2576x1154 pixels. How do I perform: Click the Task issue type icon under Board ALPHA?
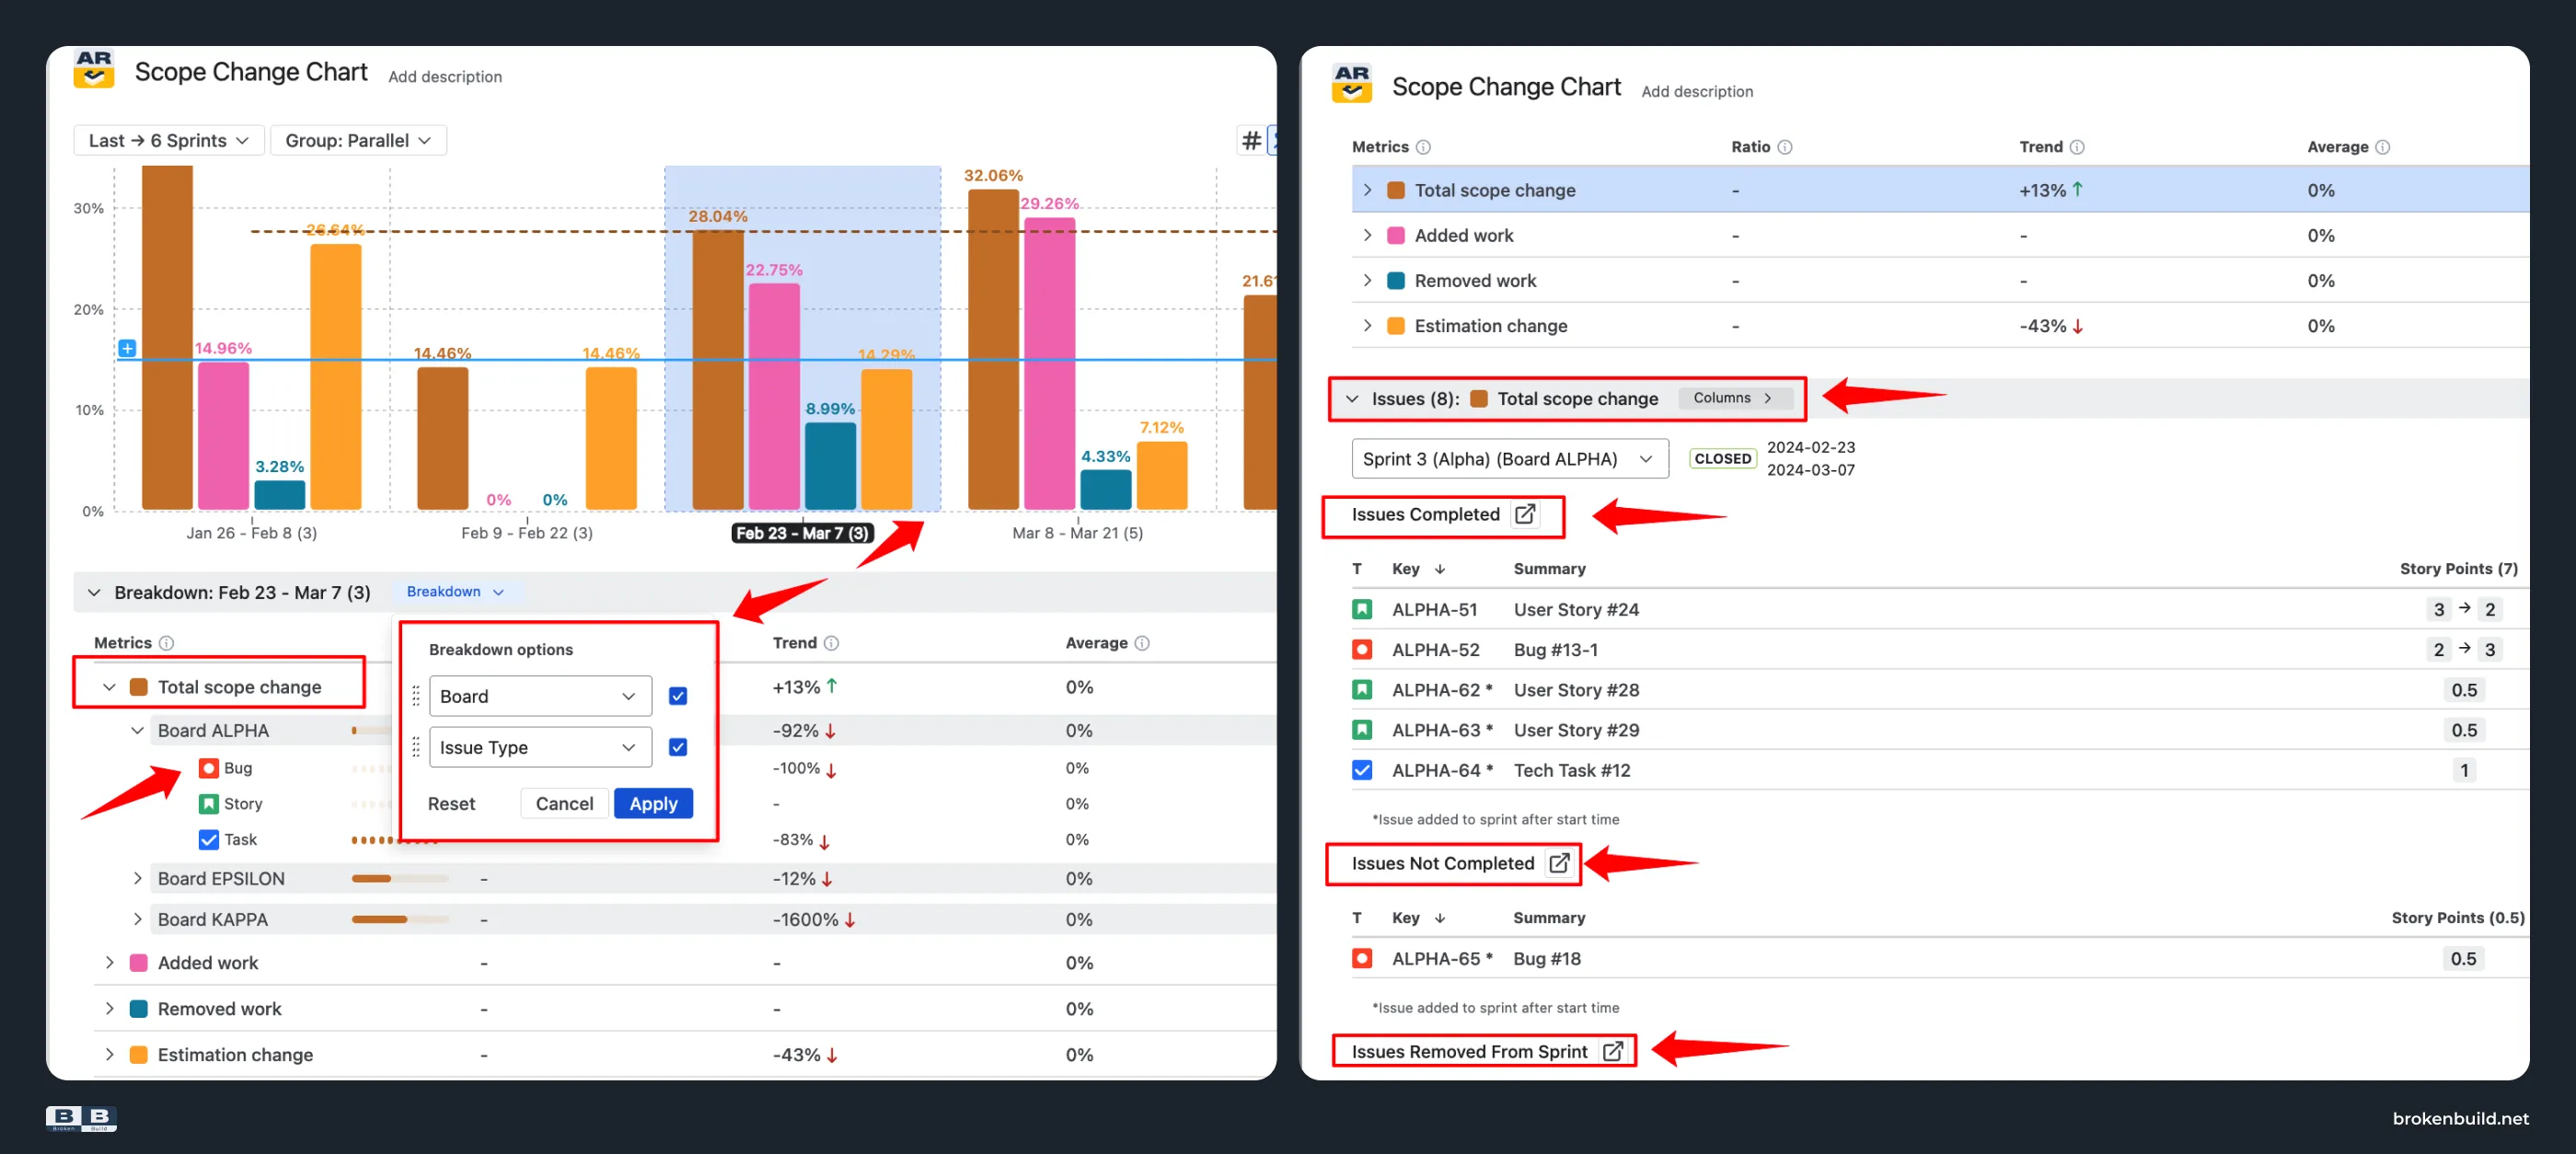coord(208,840)
